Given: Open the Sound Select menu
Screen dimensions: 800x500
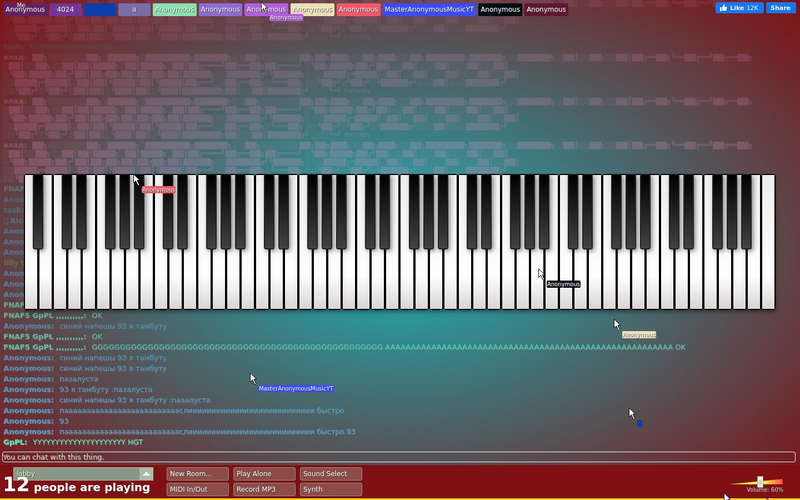Looking at the screenshot, I should coord(331,473).
